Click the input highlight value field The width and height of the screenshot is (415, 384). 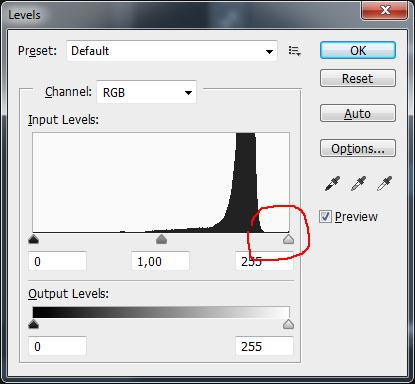pyautogui.click(x=264, y=261)
